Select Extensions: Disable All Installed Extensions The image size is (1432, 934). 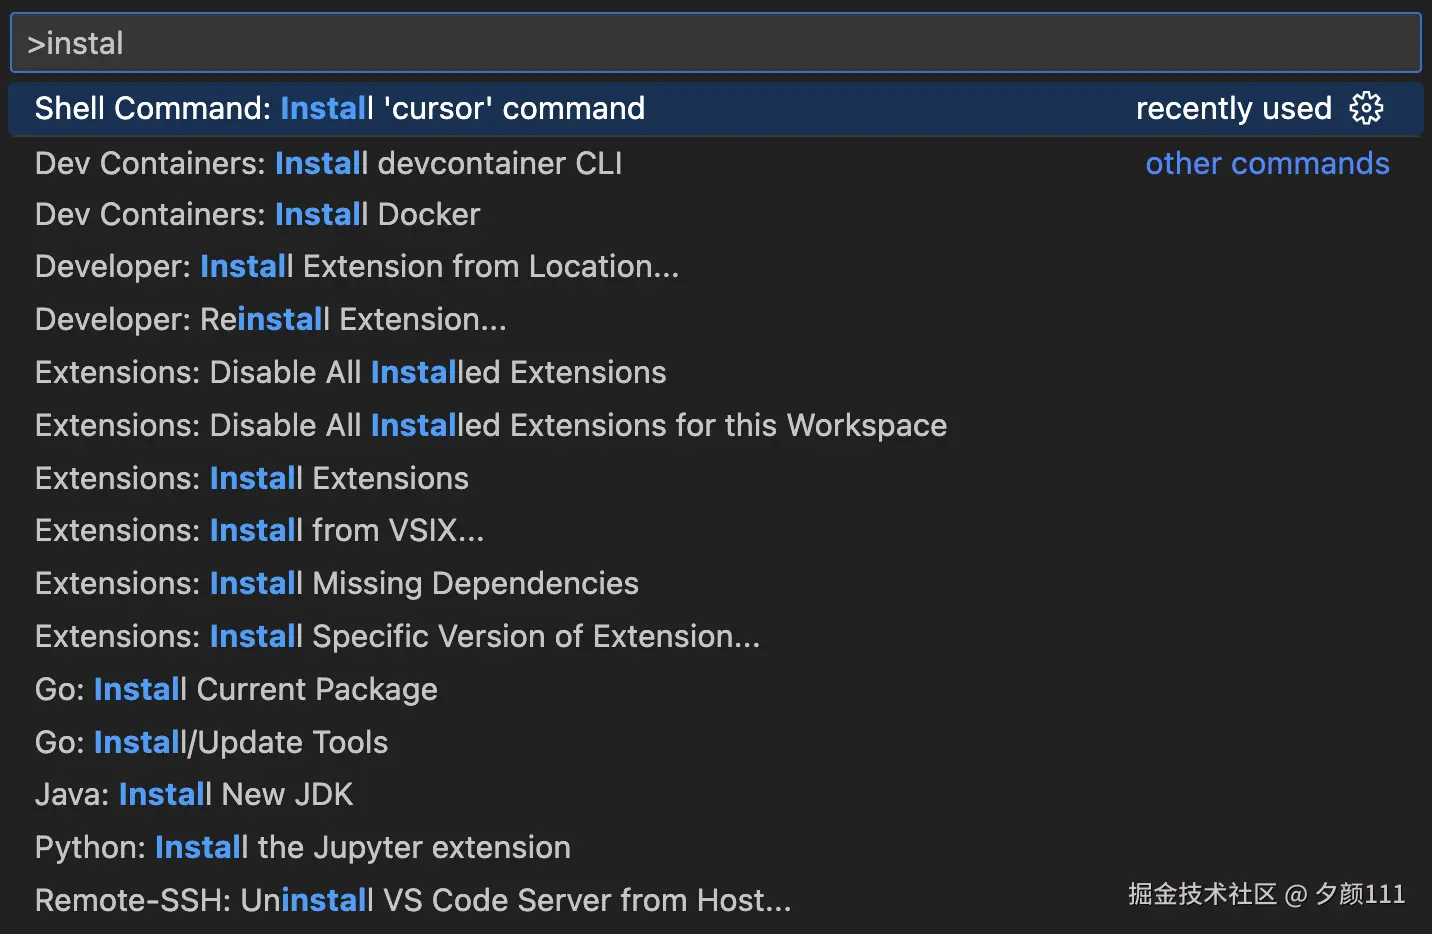coord(350,373)
